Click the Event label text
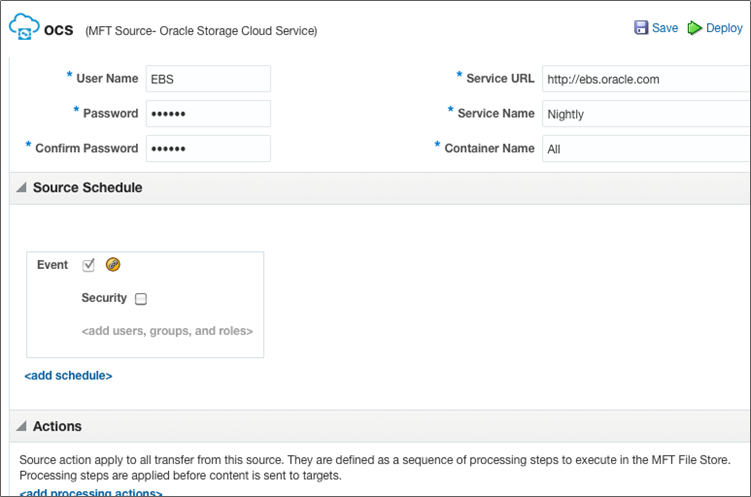Screen dimensions: 751x497 52,265
